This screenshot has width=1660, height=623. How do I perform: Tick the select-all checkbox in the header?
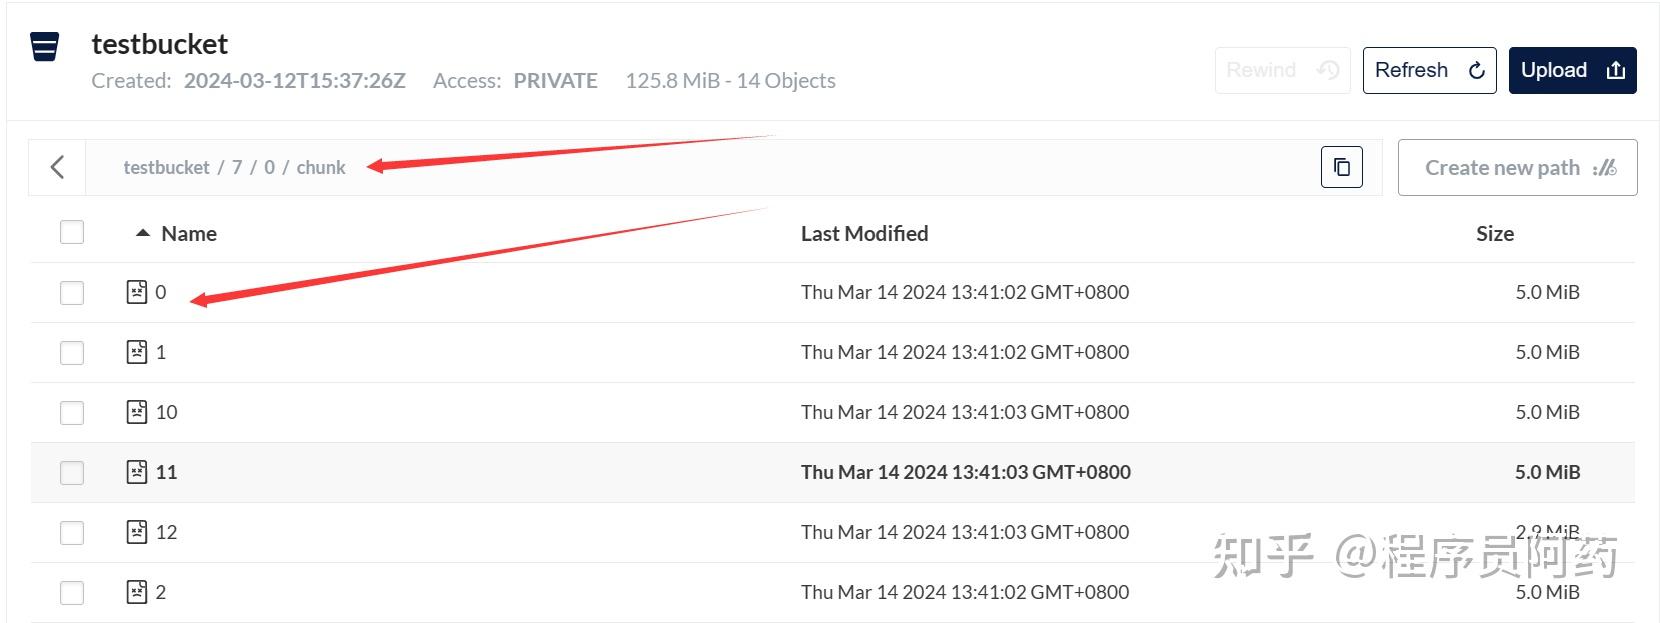click(72, 232)
